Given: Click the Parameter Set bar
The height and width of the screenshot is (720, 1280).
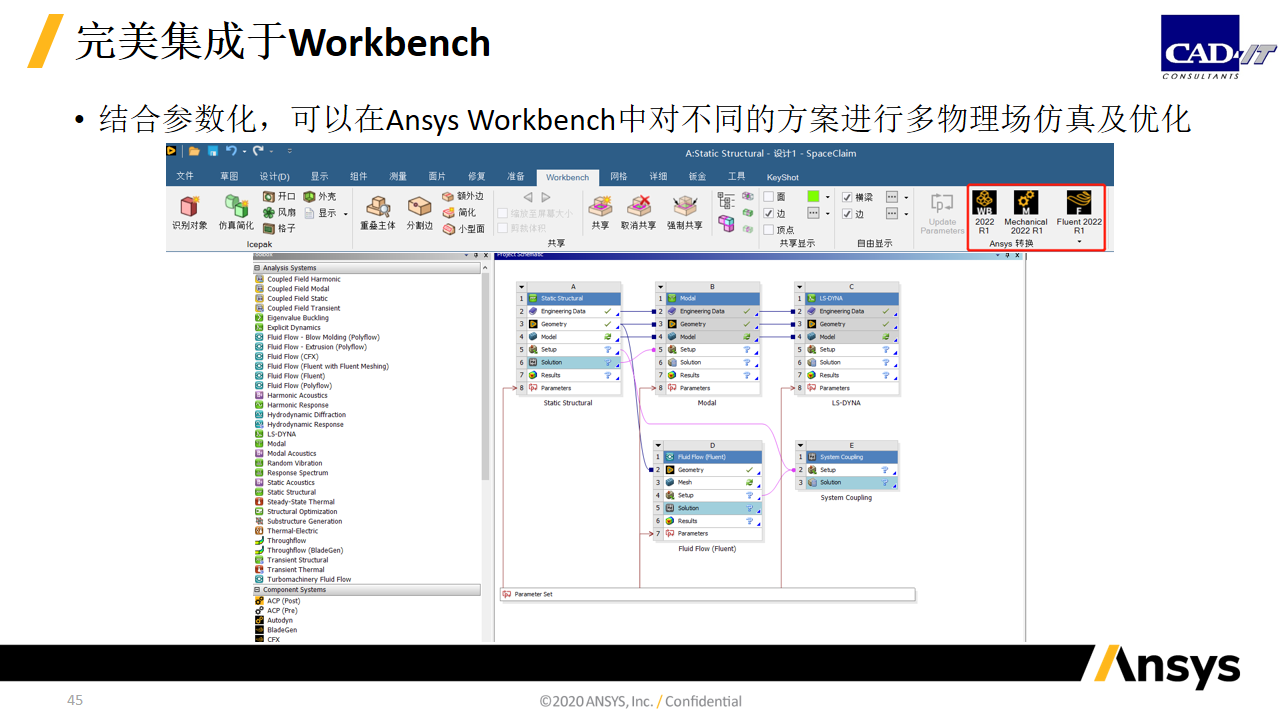Looking at the screenshot, I should click(x=708, y=594).
